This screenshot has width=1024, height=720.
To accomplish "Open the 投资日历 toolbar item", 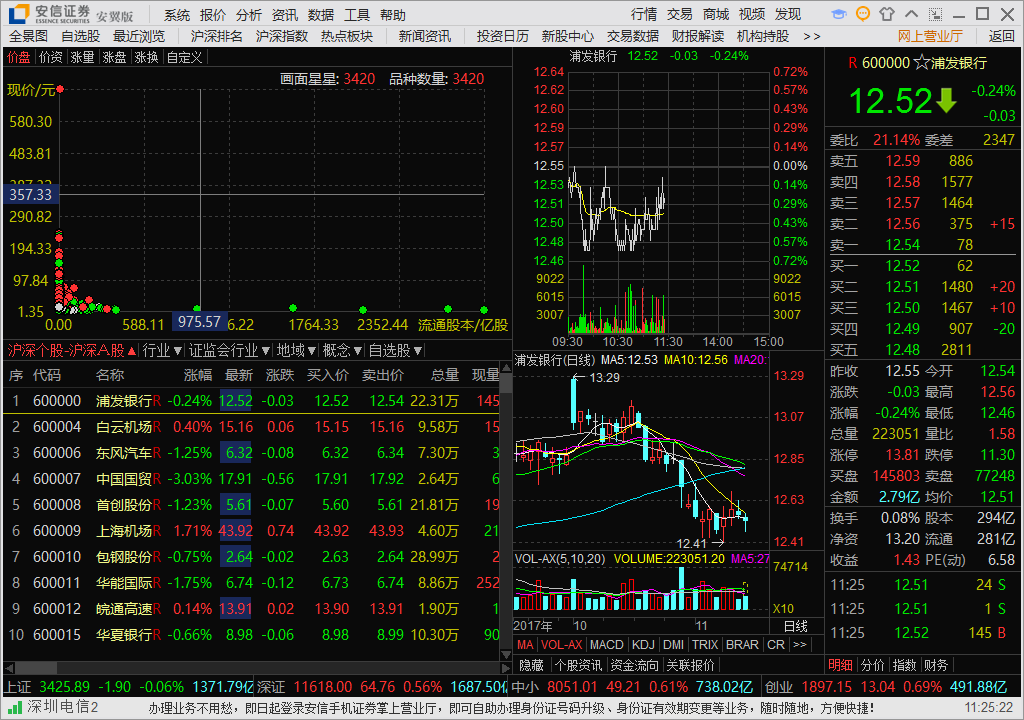I will coord(502,37).
